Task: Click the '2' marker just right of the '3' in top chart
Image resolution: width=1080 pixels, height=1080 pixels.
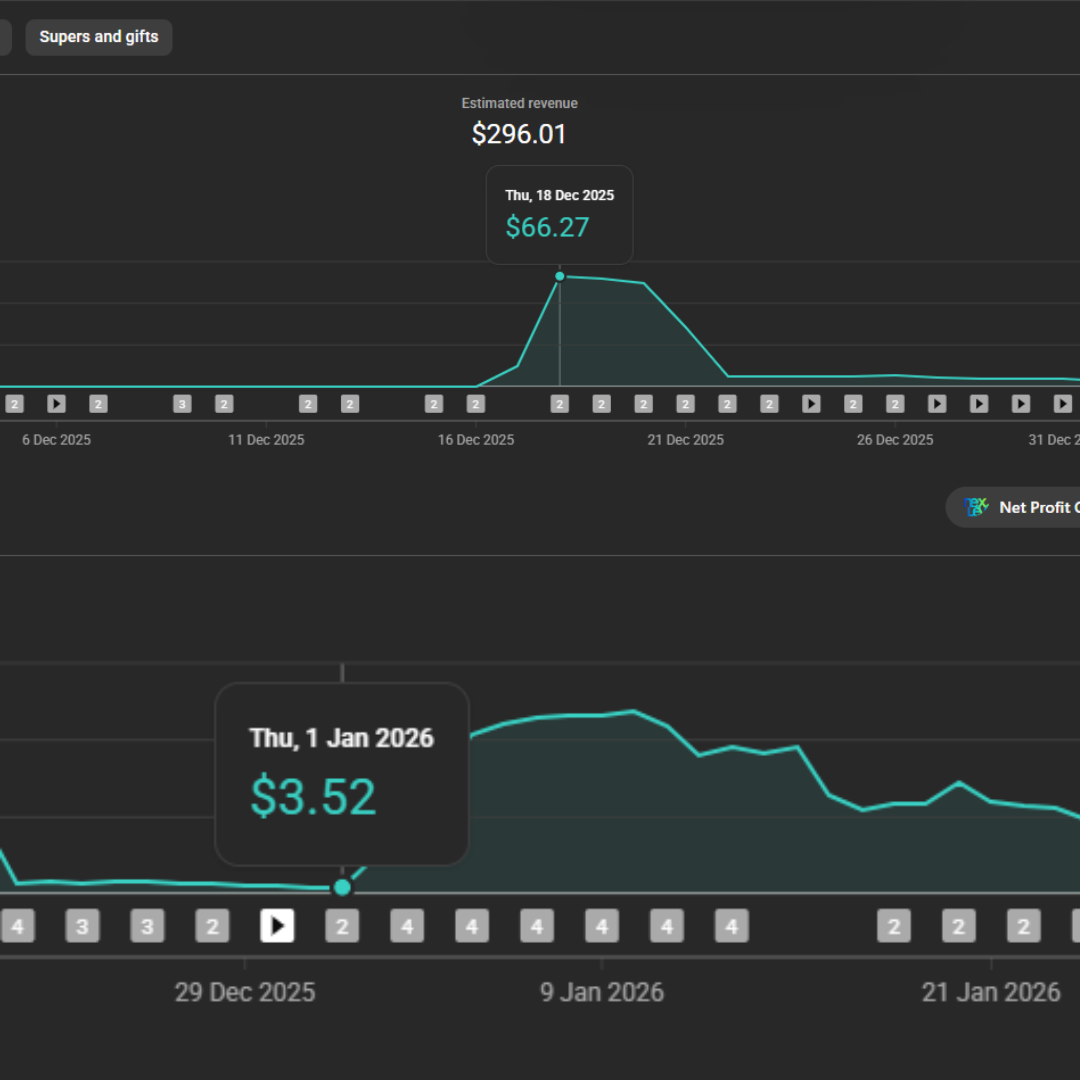Action: click(224, 404)
